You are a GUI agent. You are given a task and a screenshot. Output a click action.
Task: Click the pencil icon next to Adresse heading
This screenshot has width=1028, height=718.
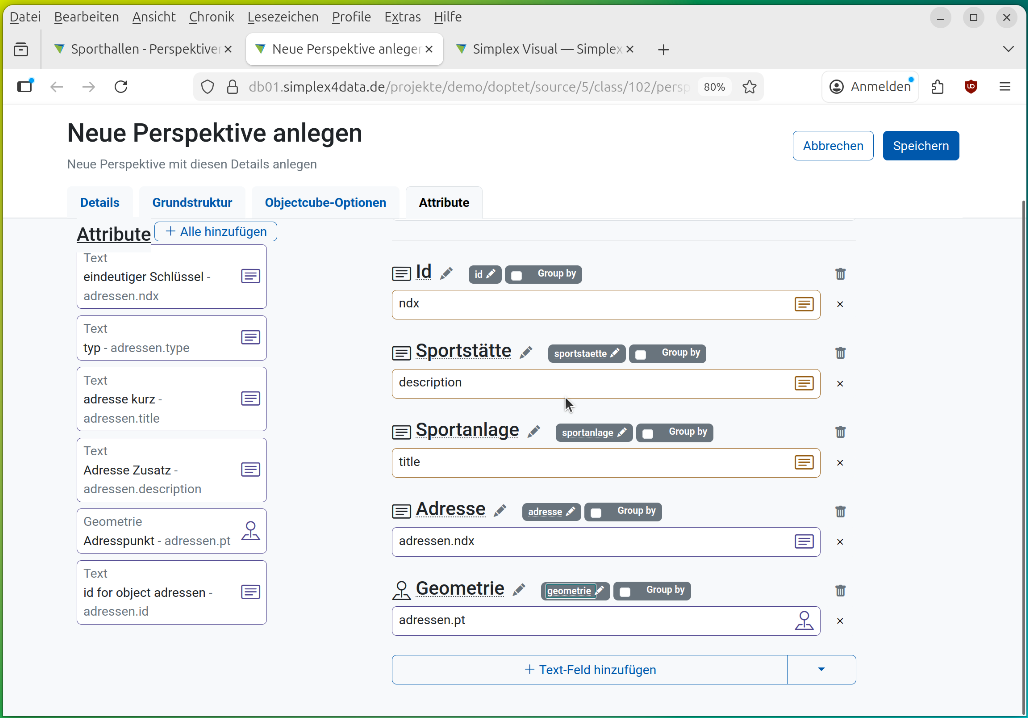[x=500, y=511]
